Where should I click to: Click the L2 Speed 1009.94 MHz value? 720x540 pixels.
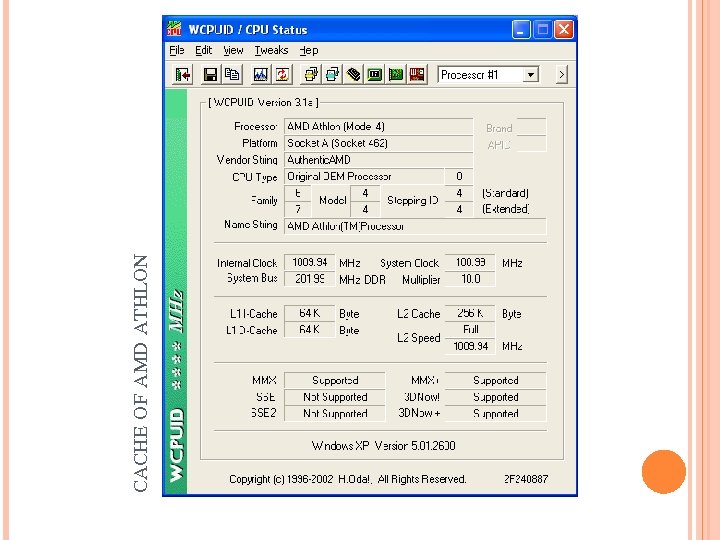(x=470, y=346)
